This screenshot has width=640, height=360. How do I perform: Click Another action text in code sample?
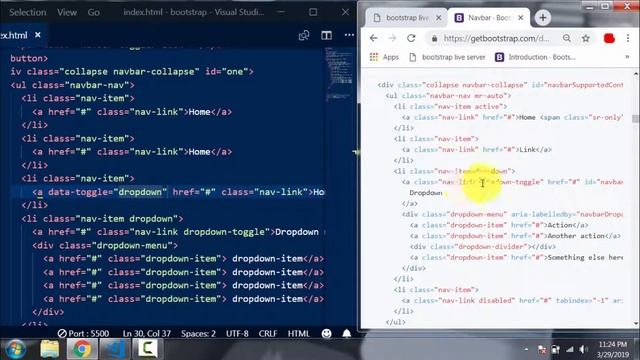[576, 236]
